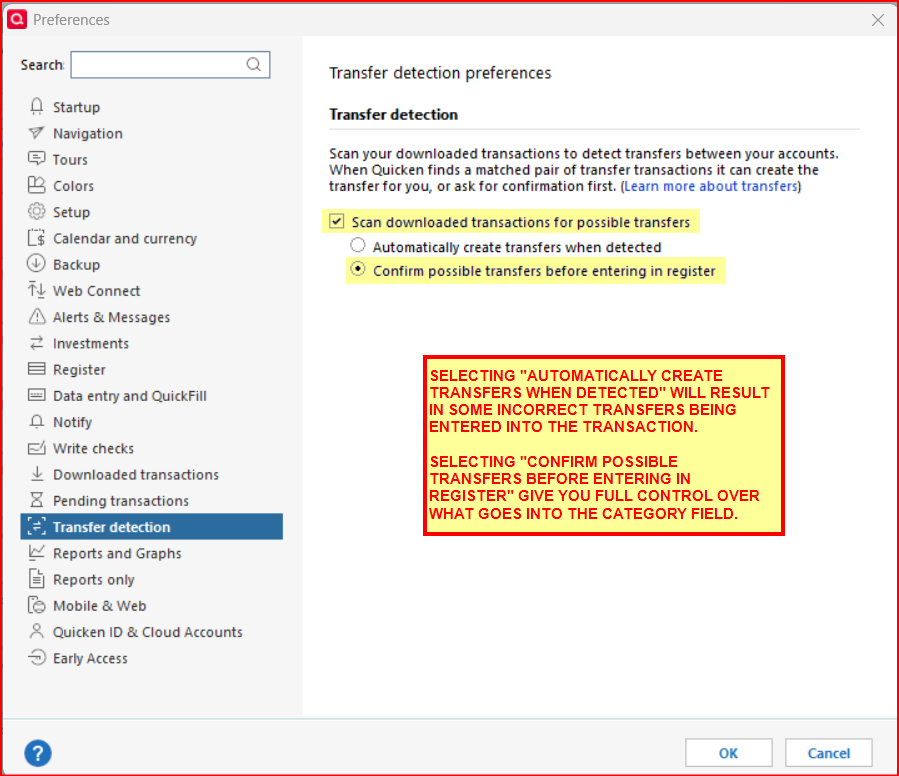This screenshot has height=776, width=899.
Task: Click the Transfer detection bracket icon
Action: (37, 527)
